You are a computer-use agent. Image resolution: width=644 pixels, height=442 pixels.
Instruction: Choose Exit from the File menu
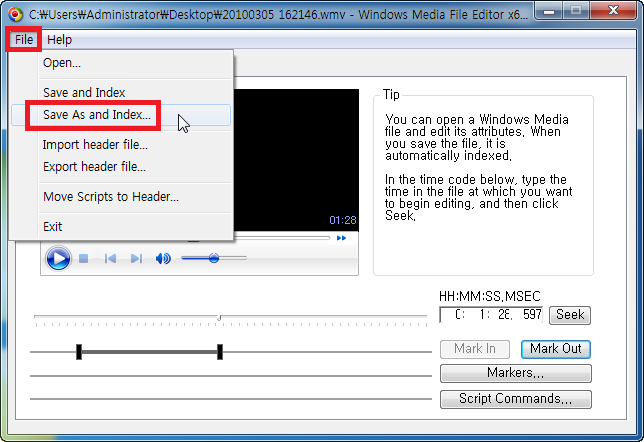[x=121, y=226]
